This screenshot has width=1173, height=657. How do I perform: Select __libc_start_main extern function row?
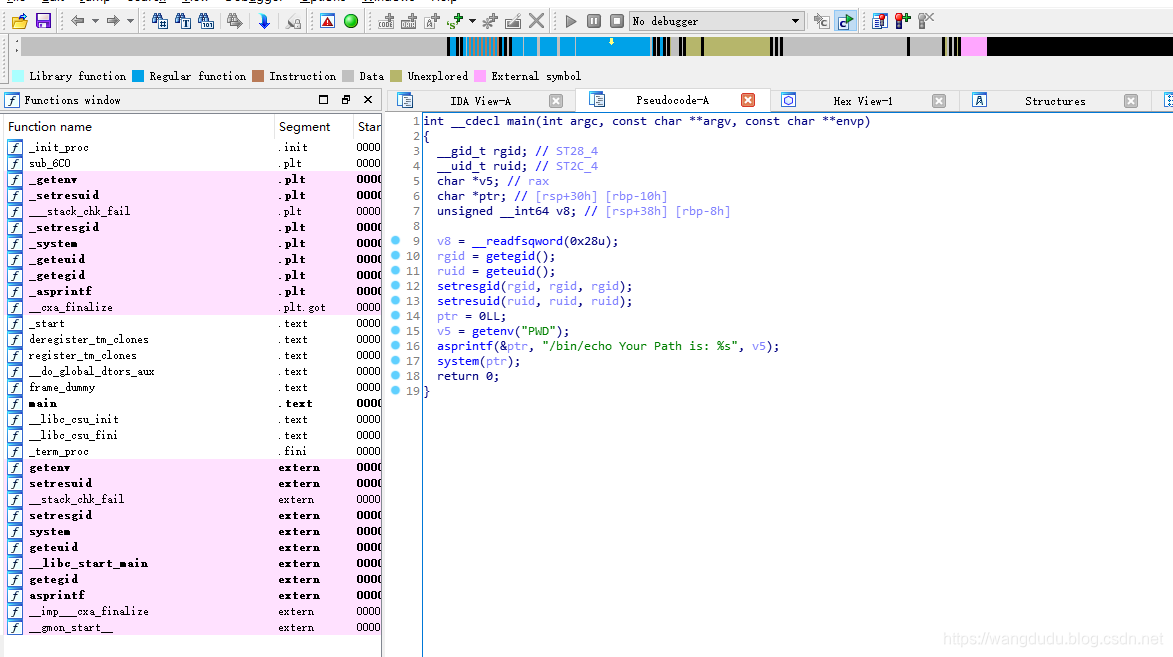click(194, 563)
